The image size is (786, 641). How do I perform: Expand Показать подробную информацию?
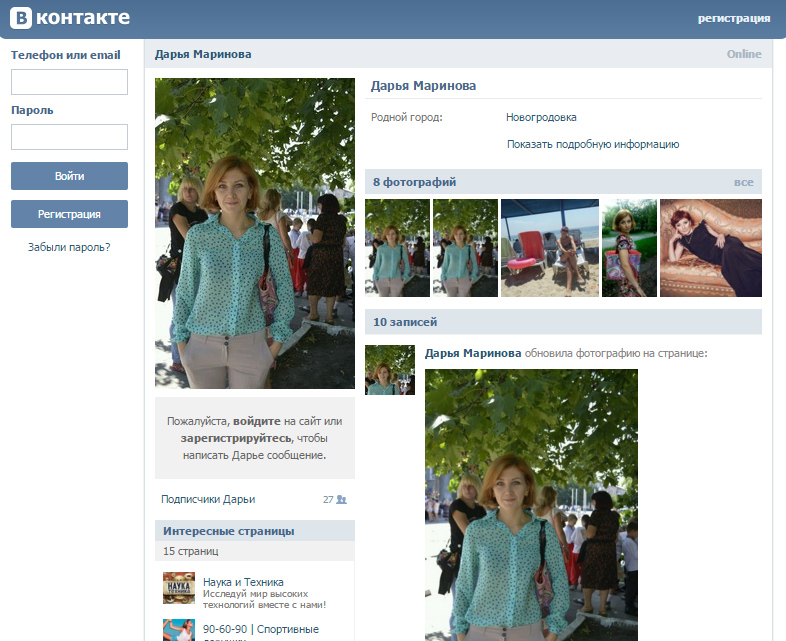pos(593,144)
